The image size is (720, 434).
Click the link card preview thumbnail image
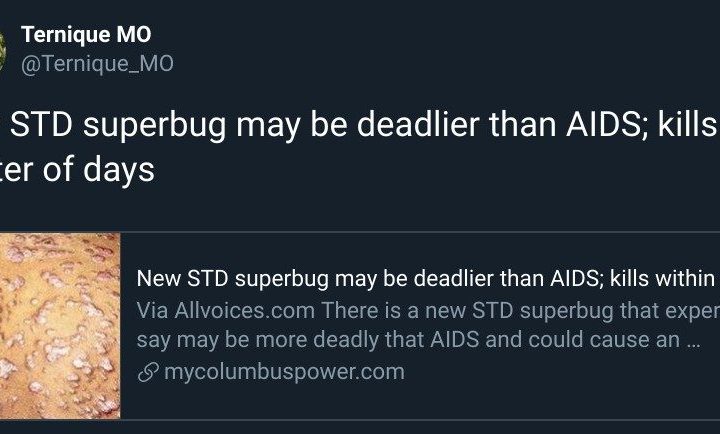(60, 326)
